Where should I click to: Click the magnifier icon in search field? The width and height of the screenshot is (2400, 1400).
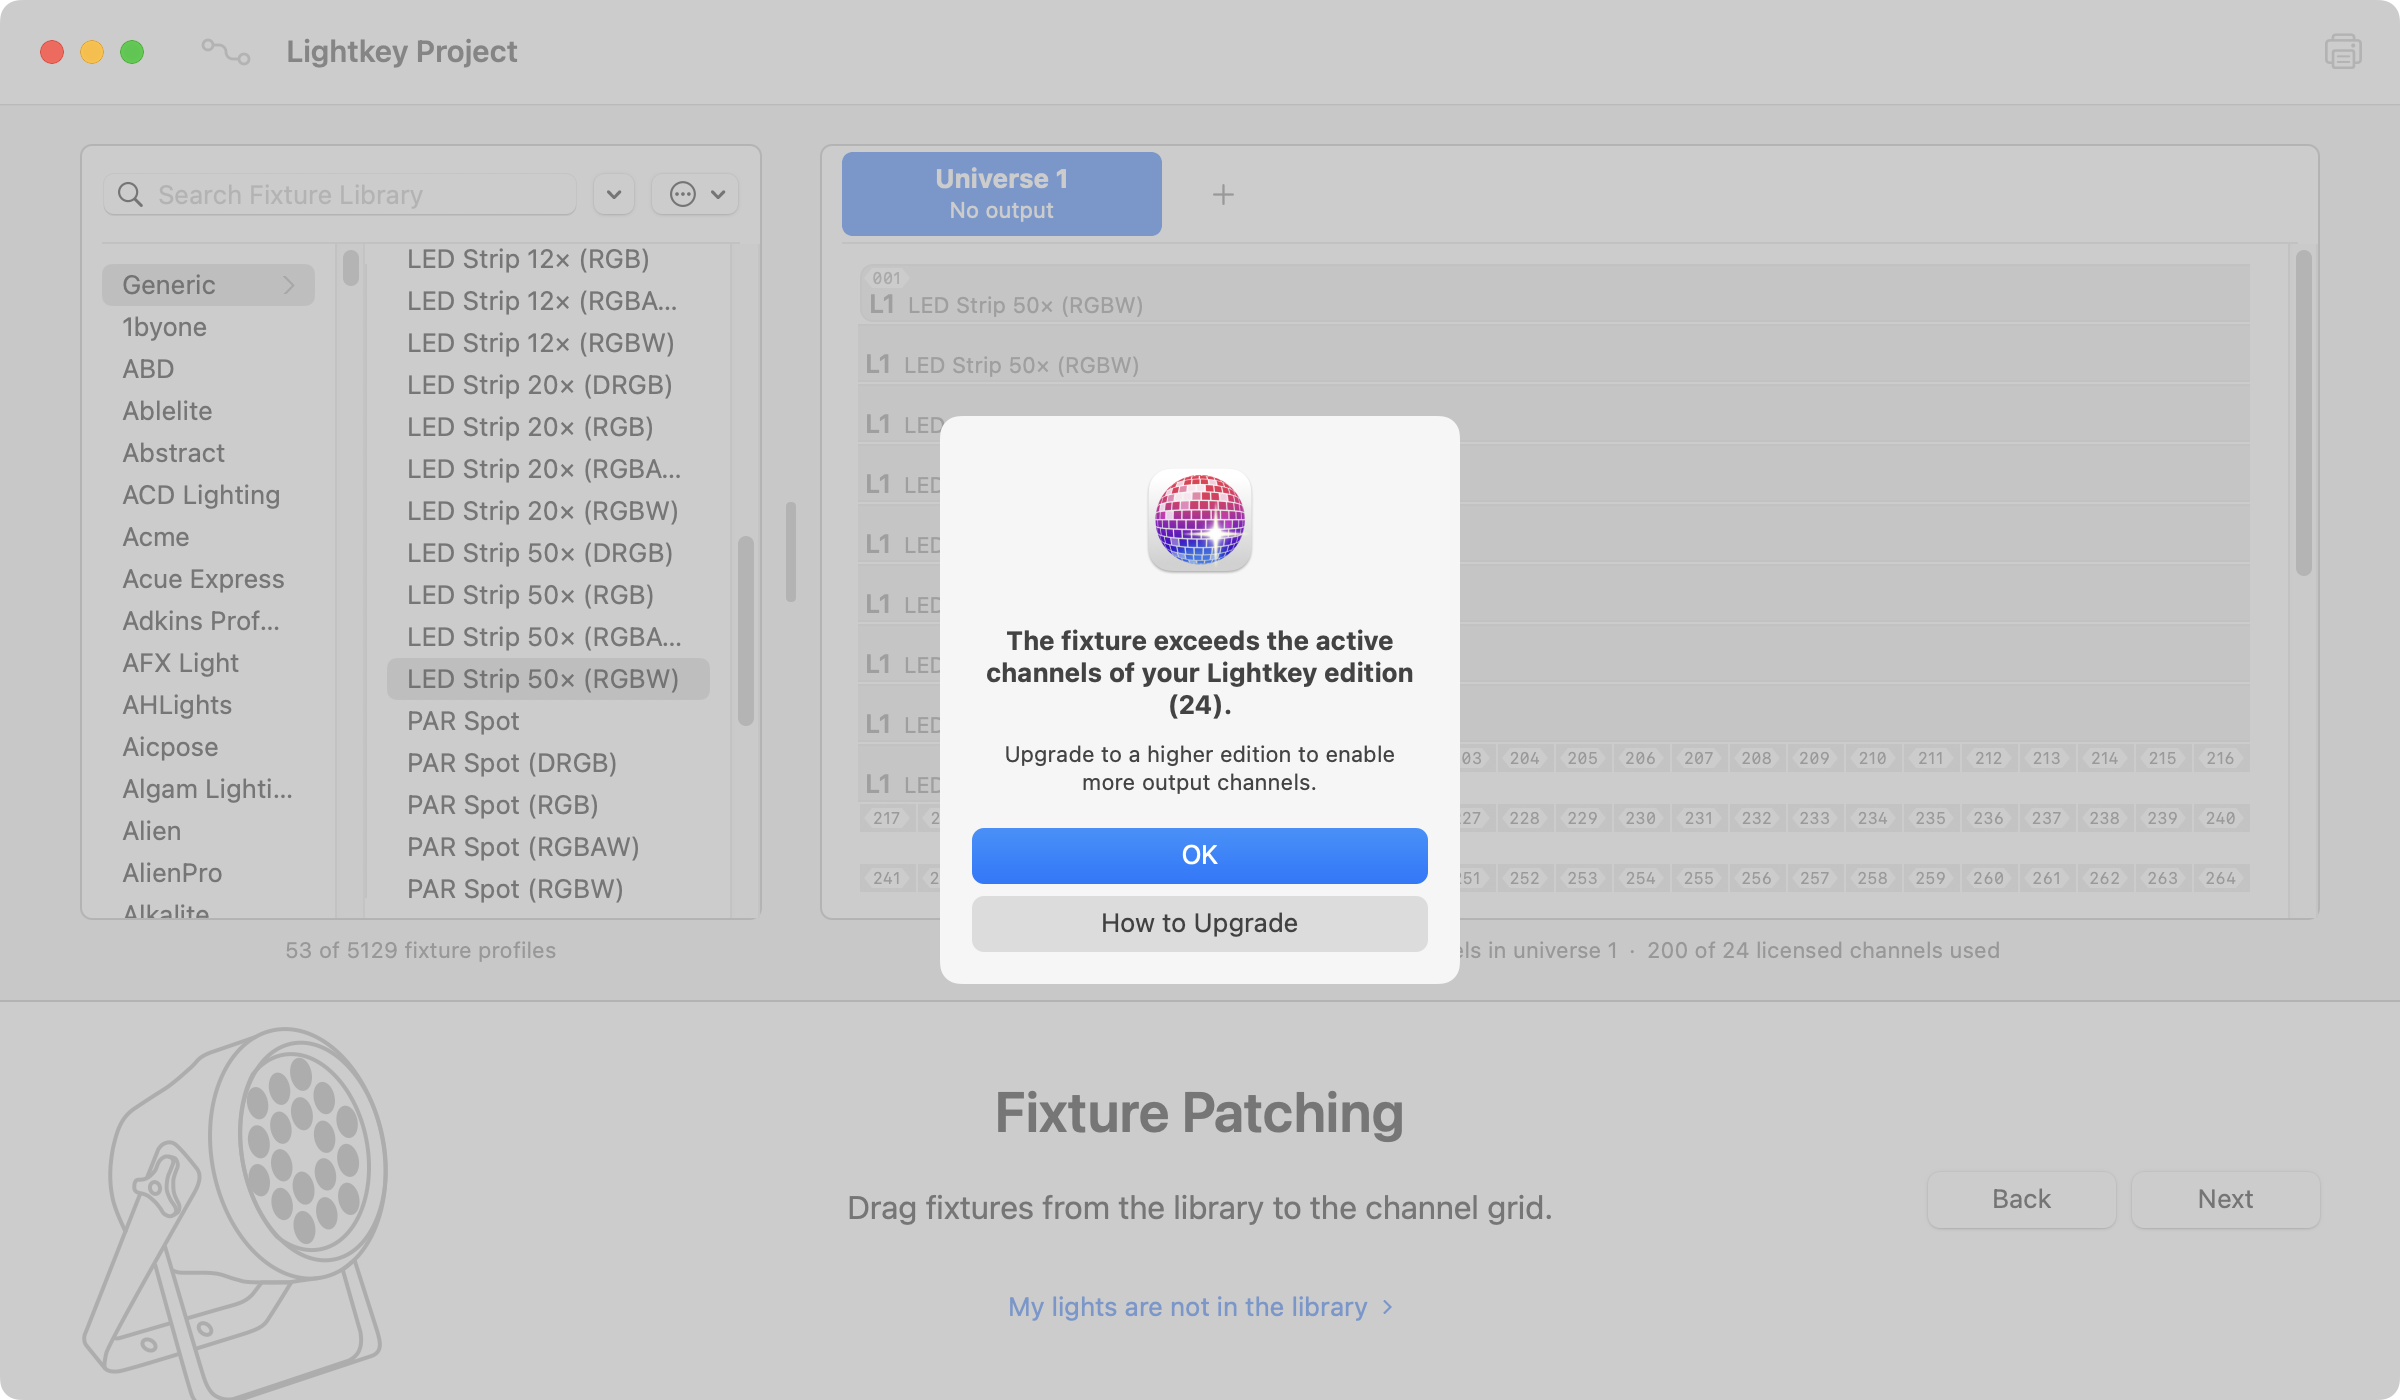click(x=130, y=194)
